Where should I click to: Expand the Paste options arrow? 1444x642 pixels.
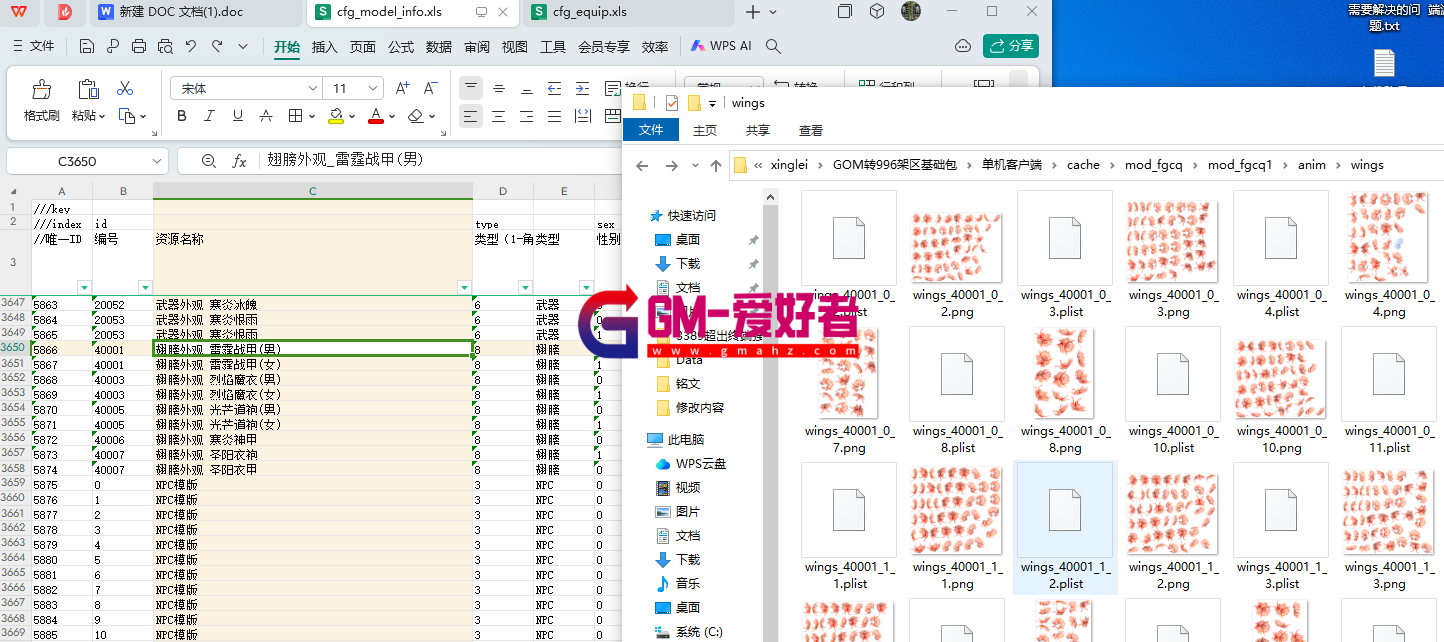(102, 117)
